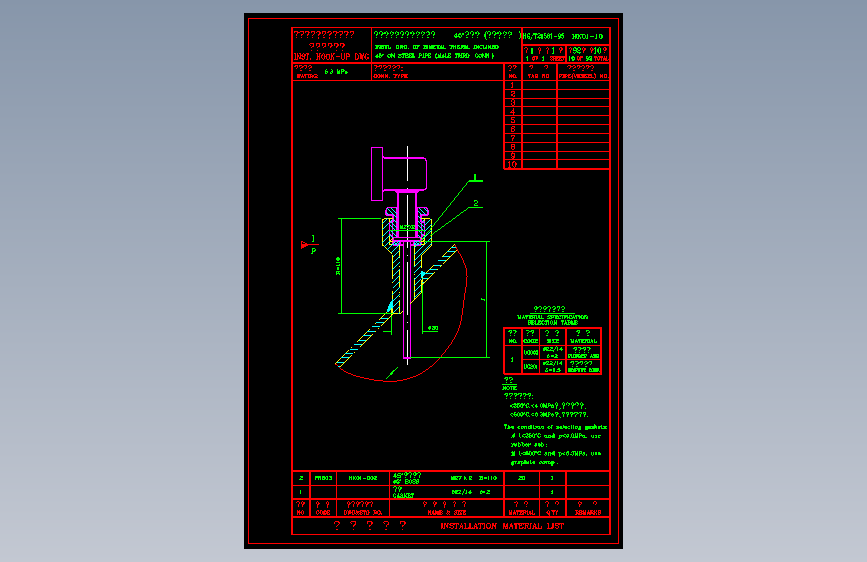Click the 'INST. HOOK-UP DWG' title text
867x562 pixels.
(x=331, y=57)
